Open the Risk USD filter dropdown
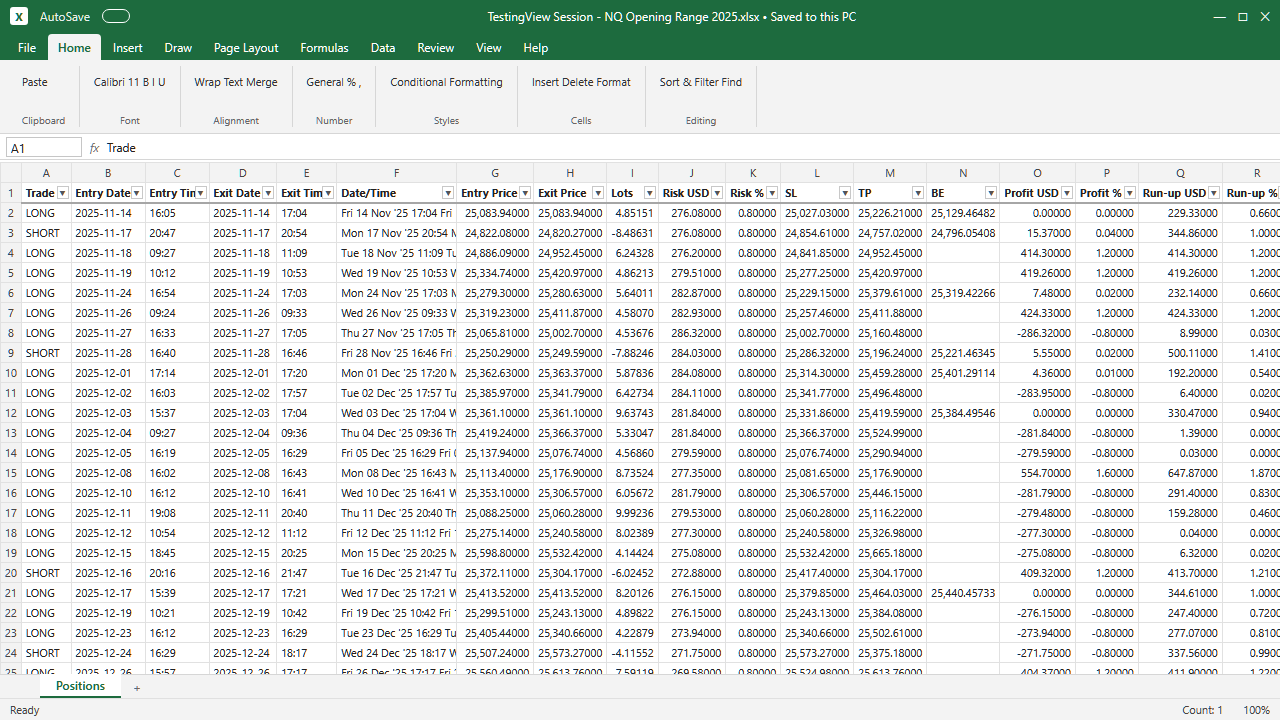 717,193
